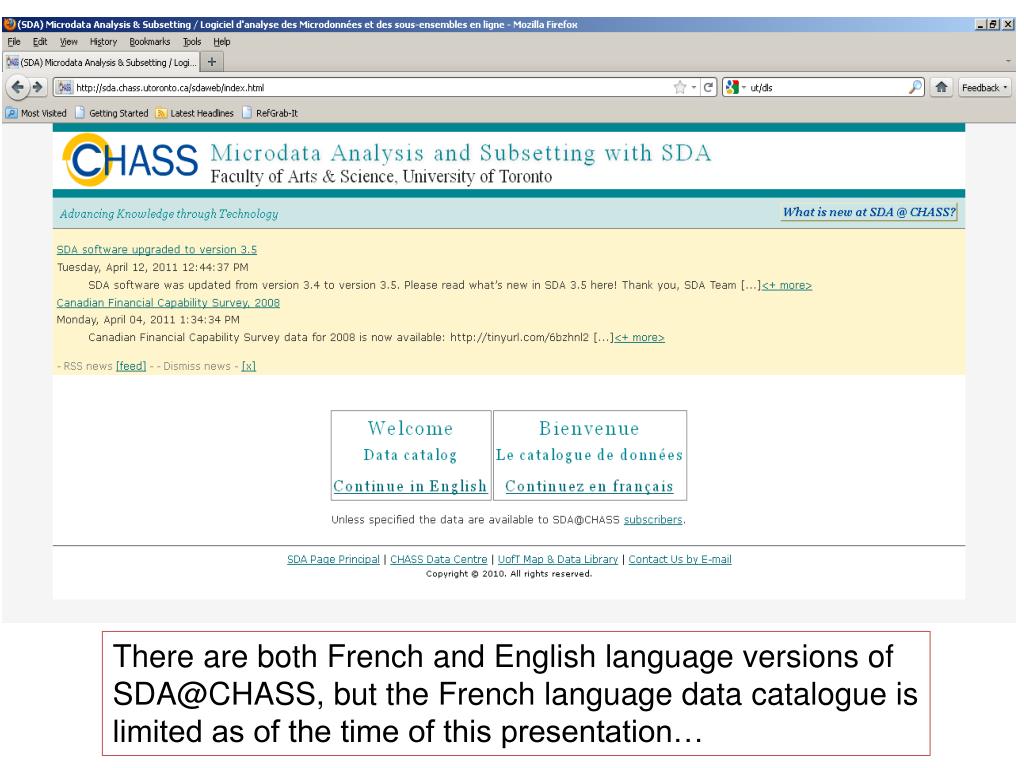Click '<+ more>' after the Financial Capability news
Image resolution: width=1024 pixels, height=768 pixels.
click(639, 338)
